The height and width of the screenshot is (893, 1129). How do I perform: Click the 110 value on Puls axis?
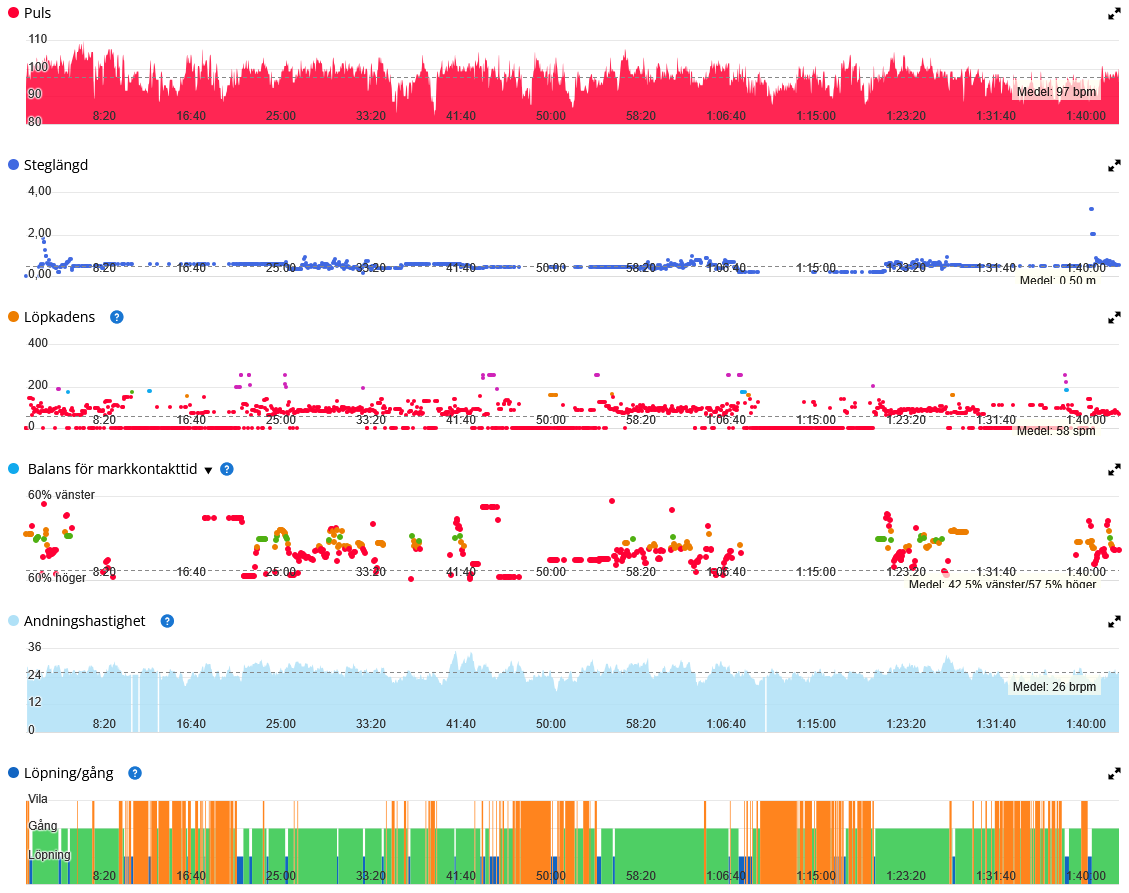37,39
